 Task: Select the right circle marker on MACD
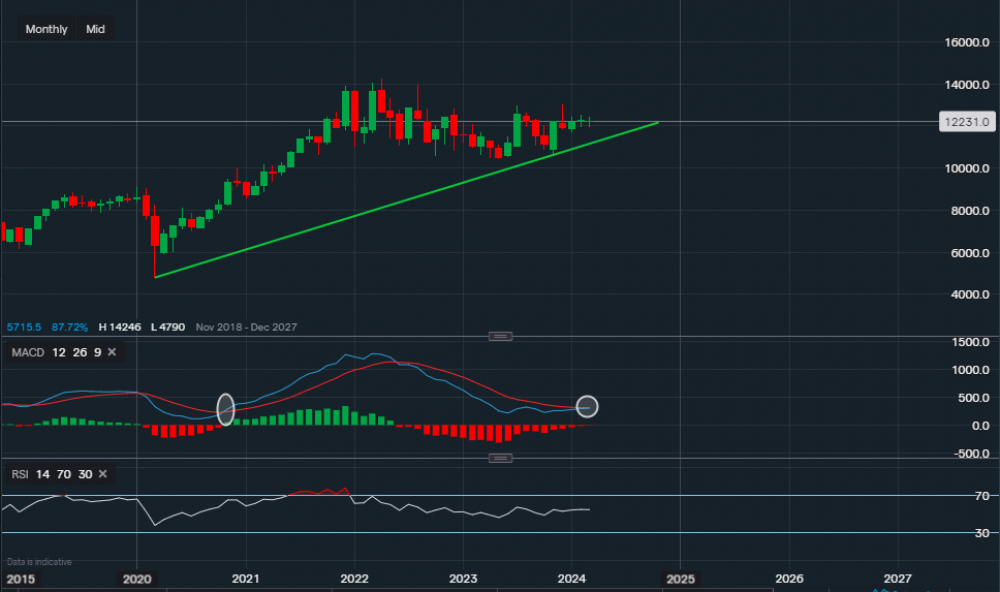pos(587,406)
